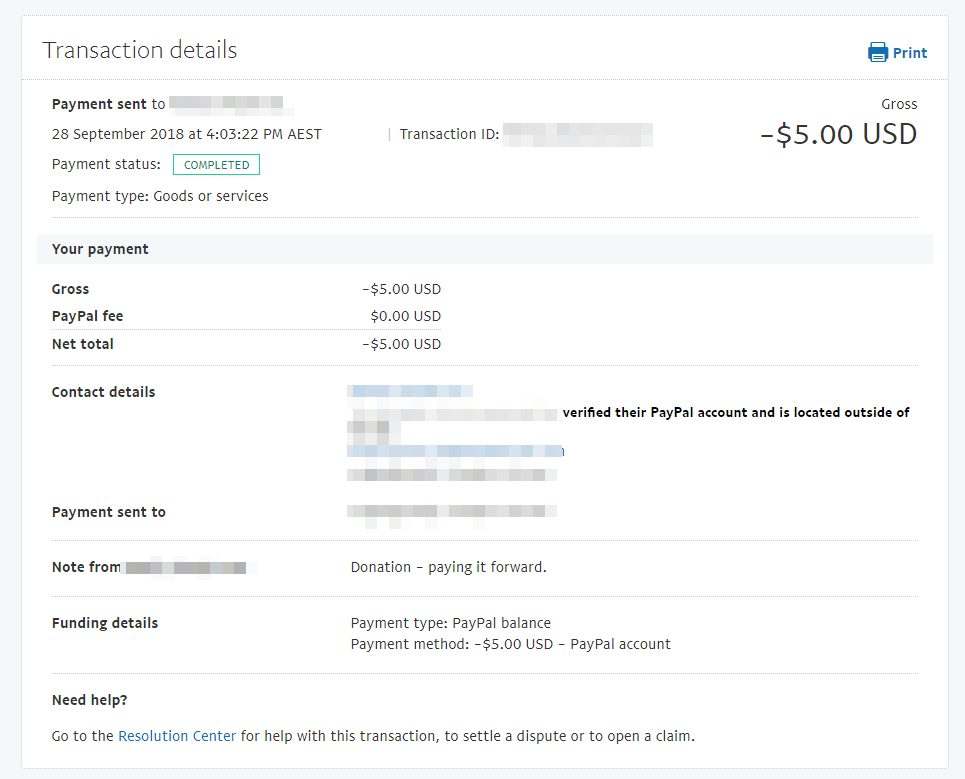Click the COMPLETED payment status badge

point(216,164)
